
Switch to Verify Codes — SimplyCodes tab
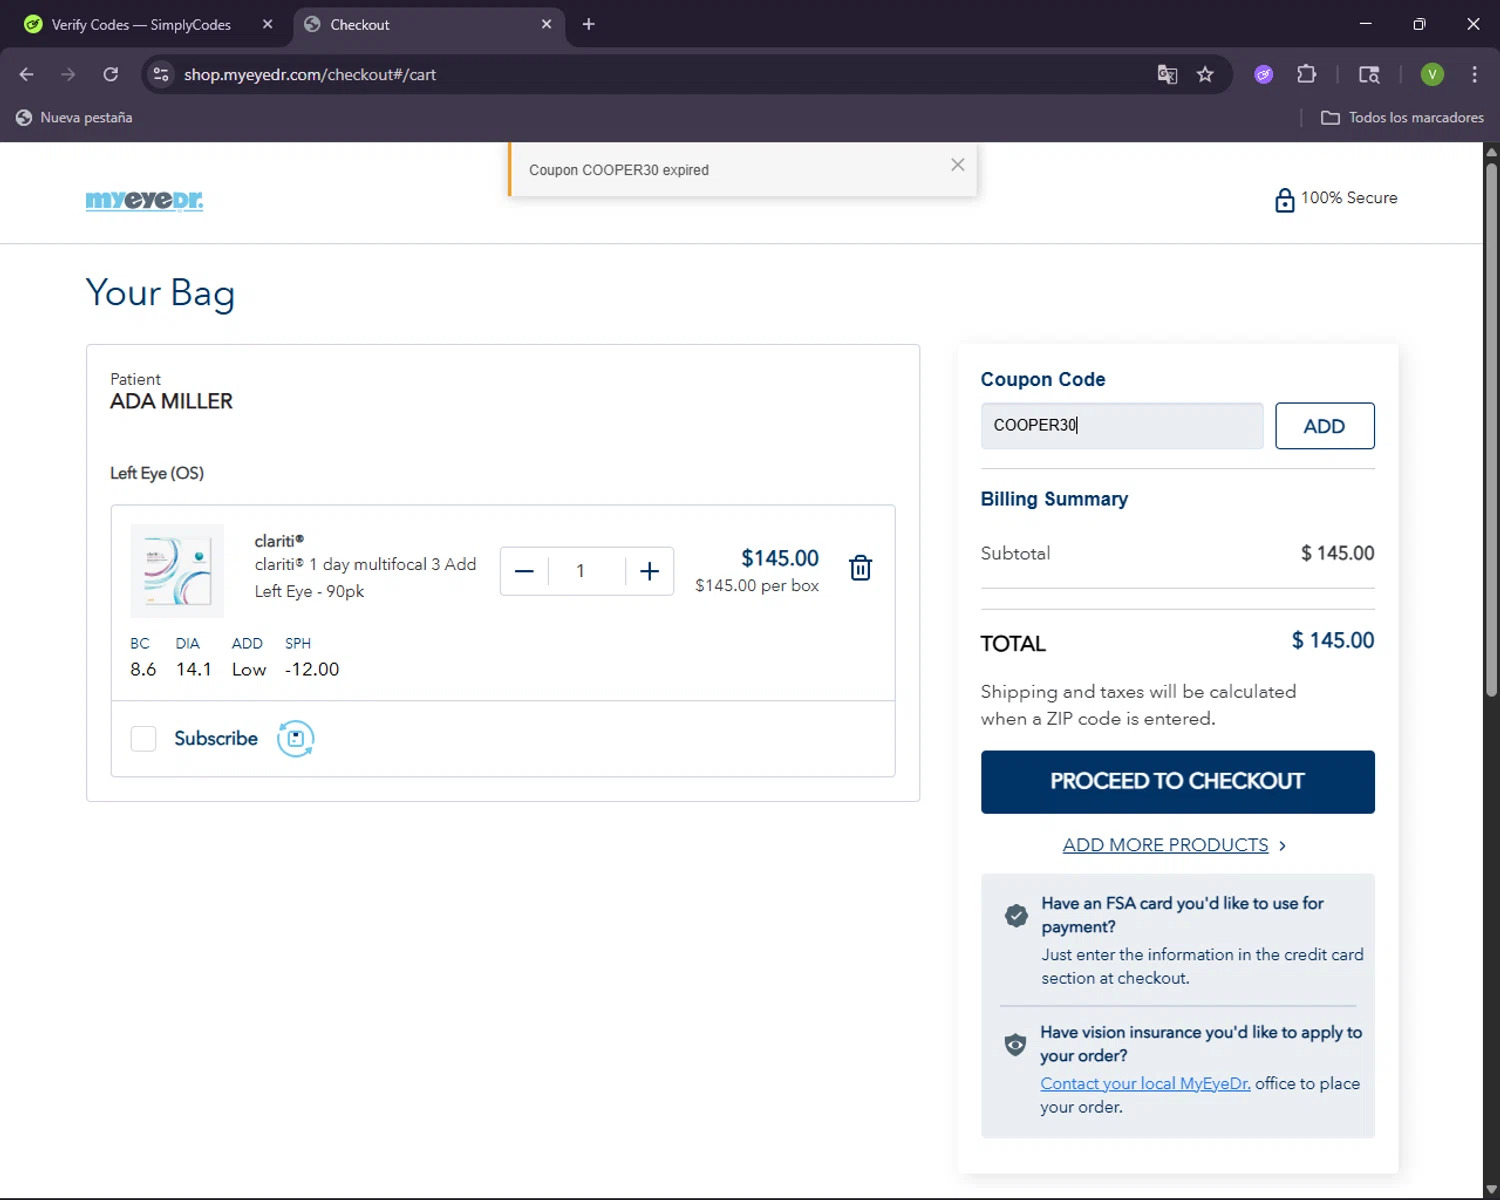click(140, 25)
